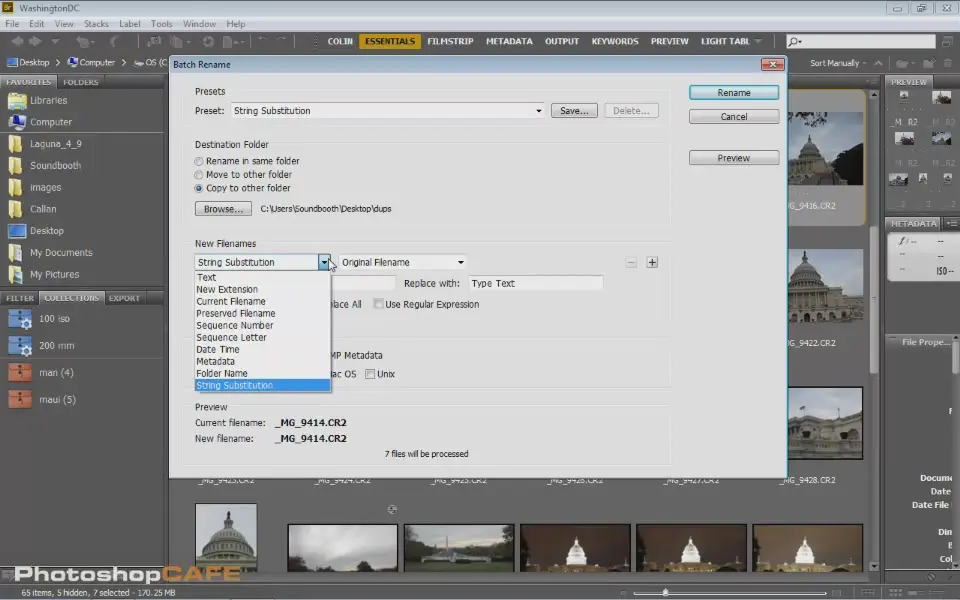The width and height of the screenshot is (960, 600).
Task: Open the workspace dropdown arrow after Light Table
Action: click(759, 41)
